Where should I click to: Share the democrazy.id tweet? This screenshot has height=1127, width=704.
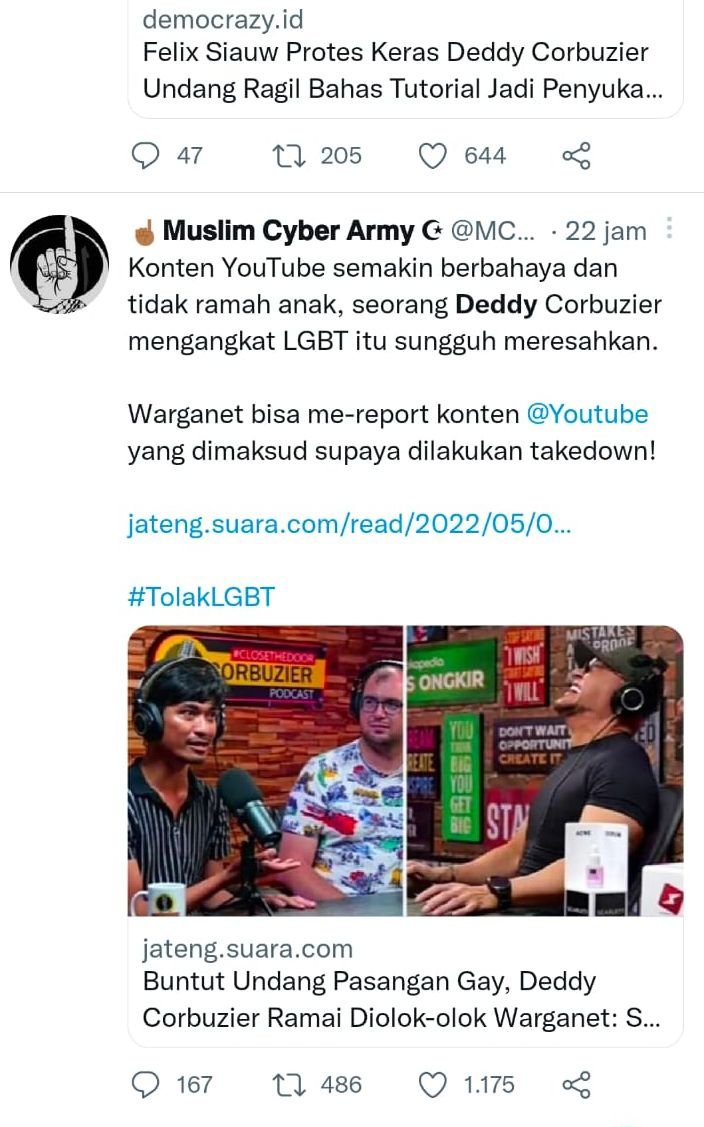pyautogui.click(x=576, y=155)
